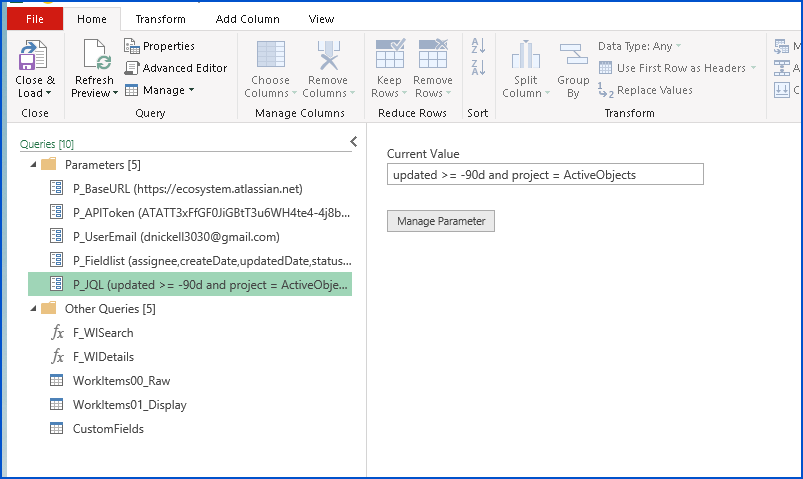
Task: Select the P_APIToken parameter
Action: [x=189, y=213]
